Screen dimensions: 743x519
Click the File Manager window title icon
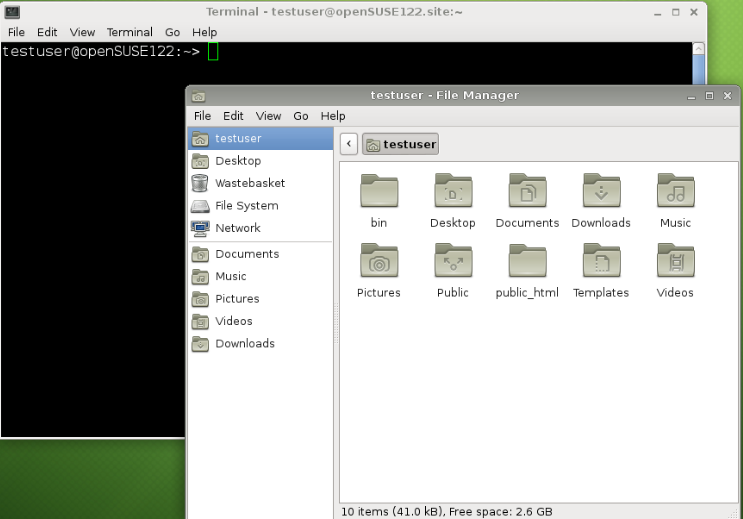[199, 96]
